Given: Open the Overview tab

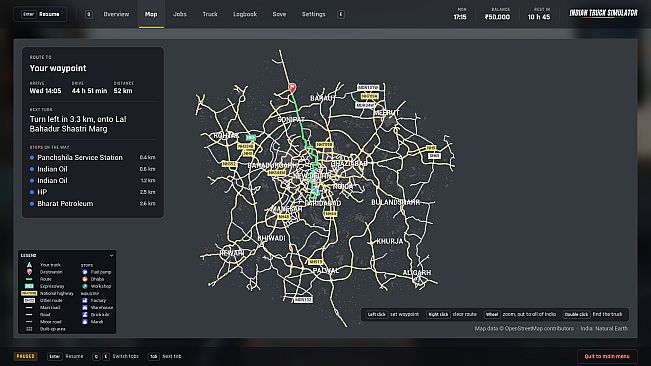Looking at the screenshot, I should (116, 14).
